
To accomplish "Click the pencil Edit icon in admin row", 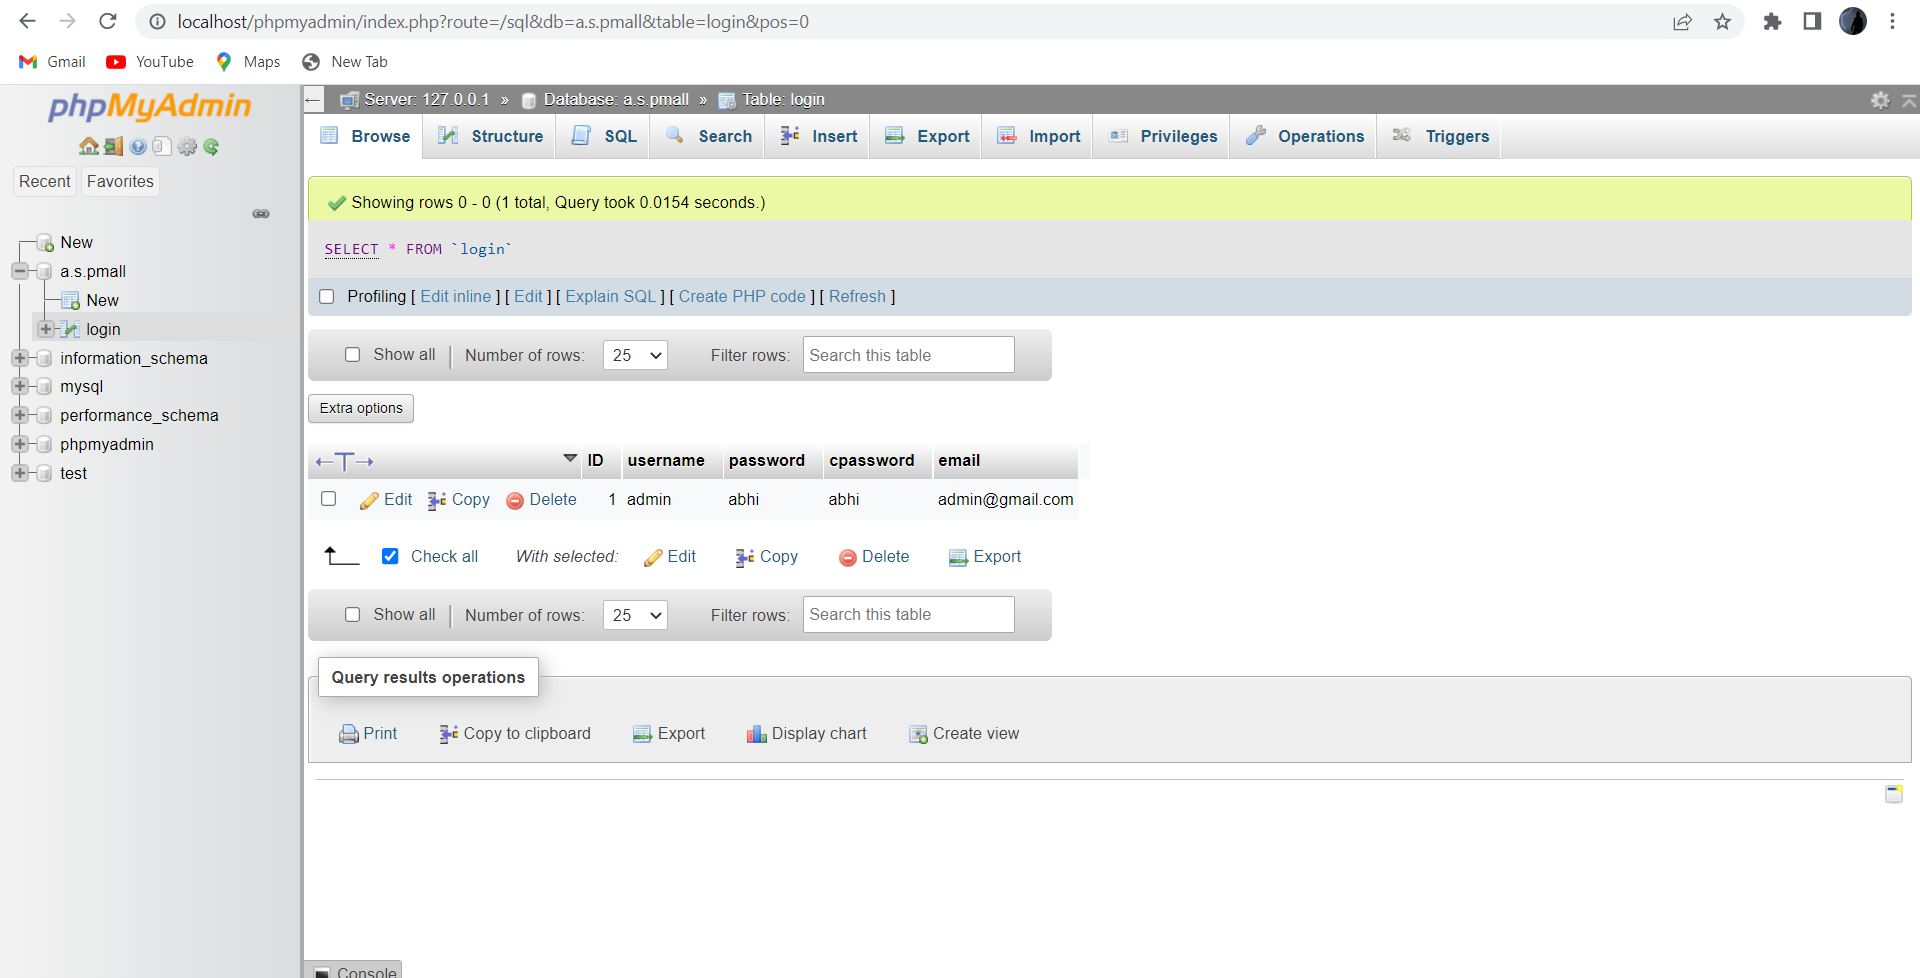I will (x=369, y=500).
